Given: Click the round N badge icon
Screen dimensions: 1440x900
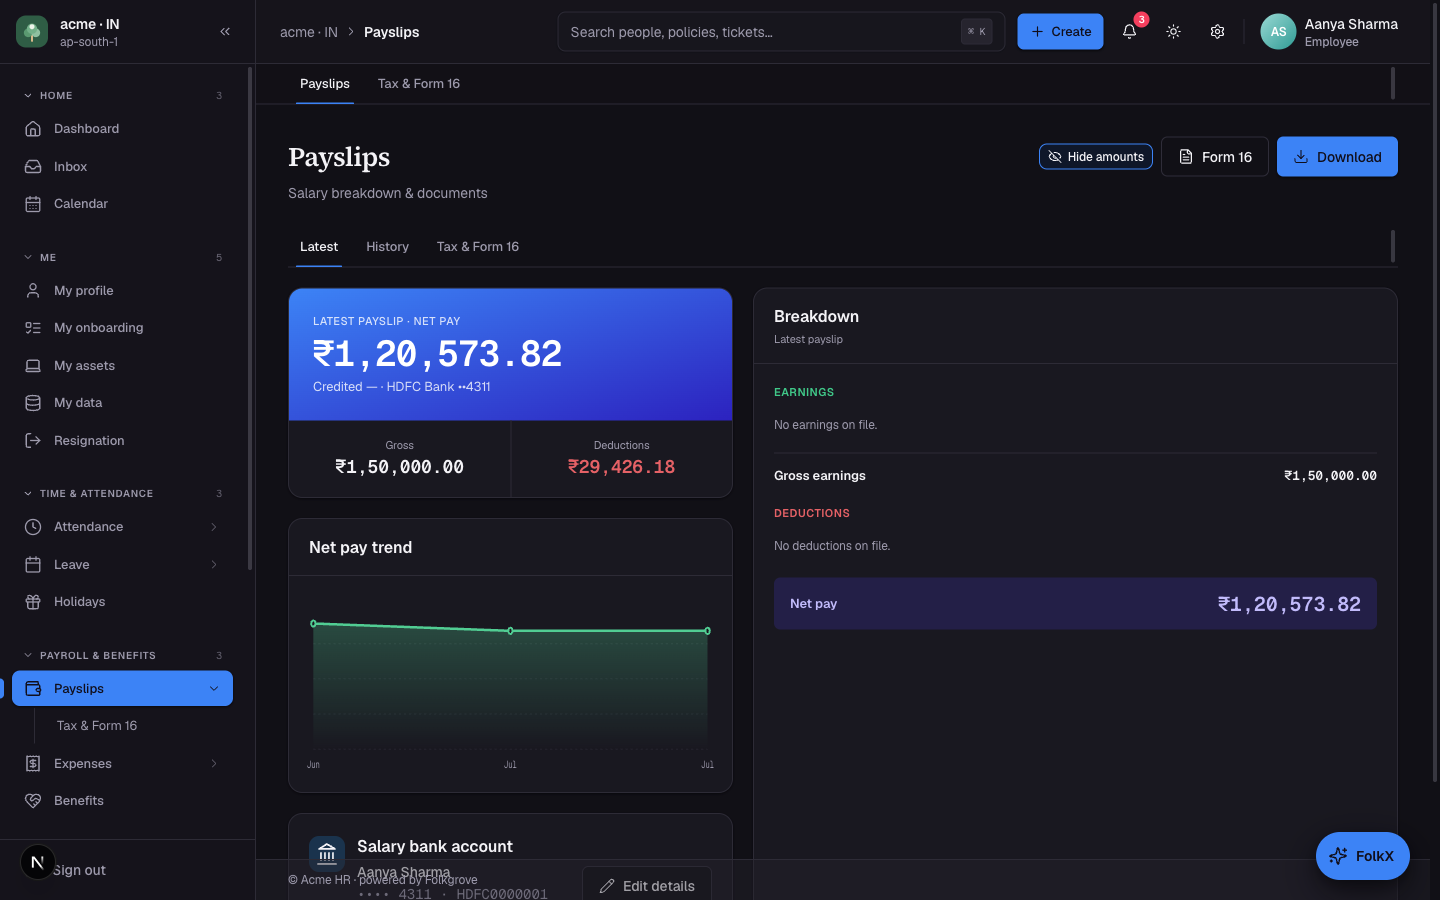Looking at the screenshot, I should pyautogui.click(x=38, y=862).
